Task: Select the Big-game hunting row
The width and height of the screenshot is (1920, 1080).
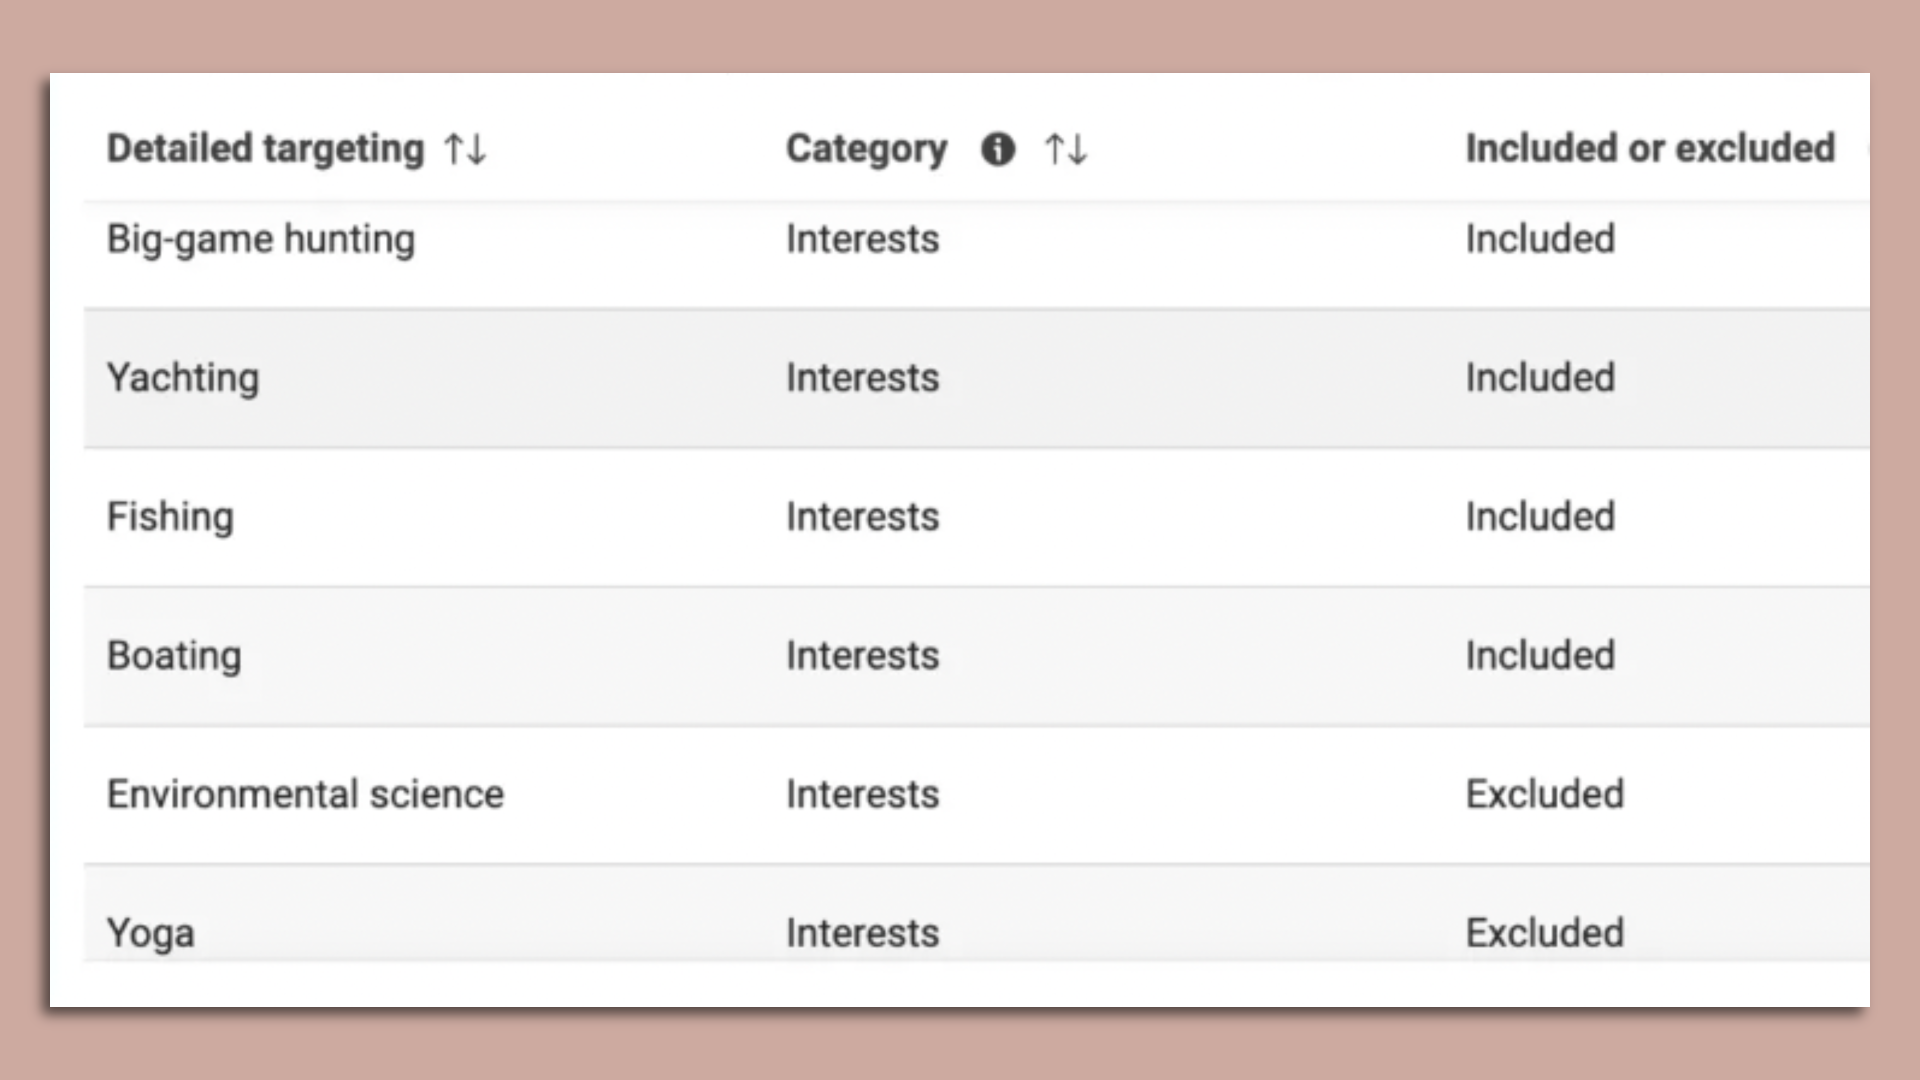Action: coord(260,240)
